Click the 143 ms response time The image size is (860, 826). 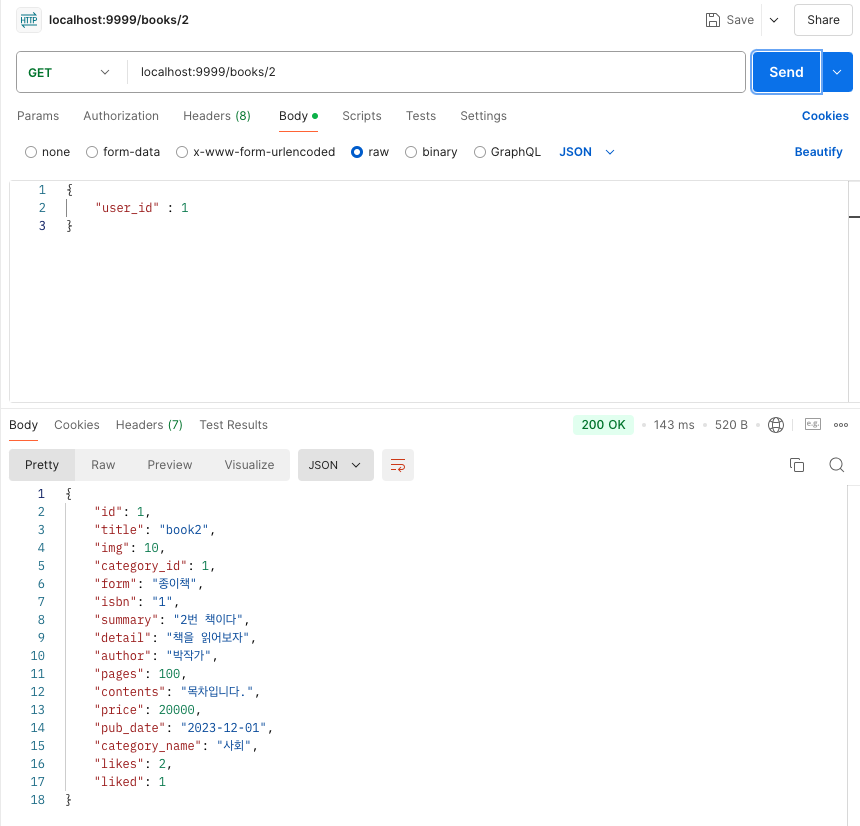click(674, 425)
